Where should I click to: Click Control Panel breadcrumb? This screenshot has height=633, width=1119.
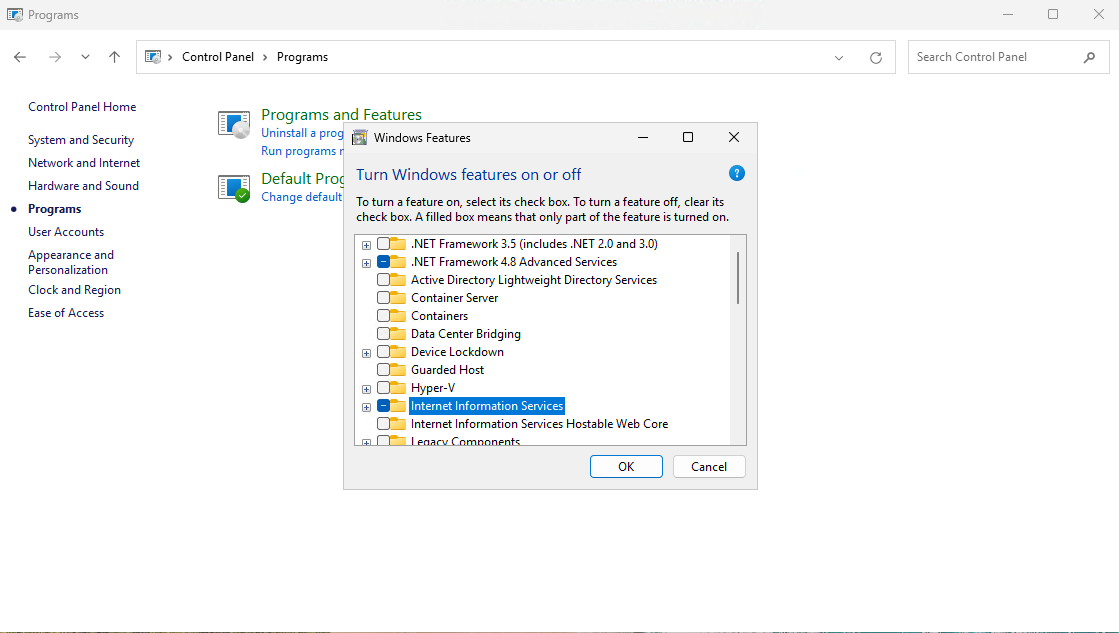coord(218,57)
